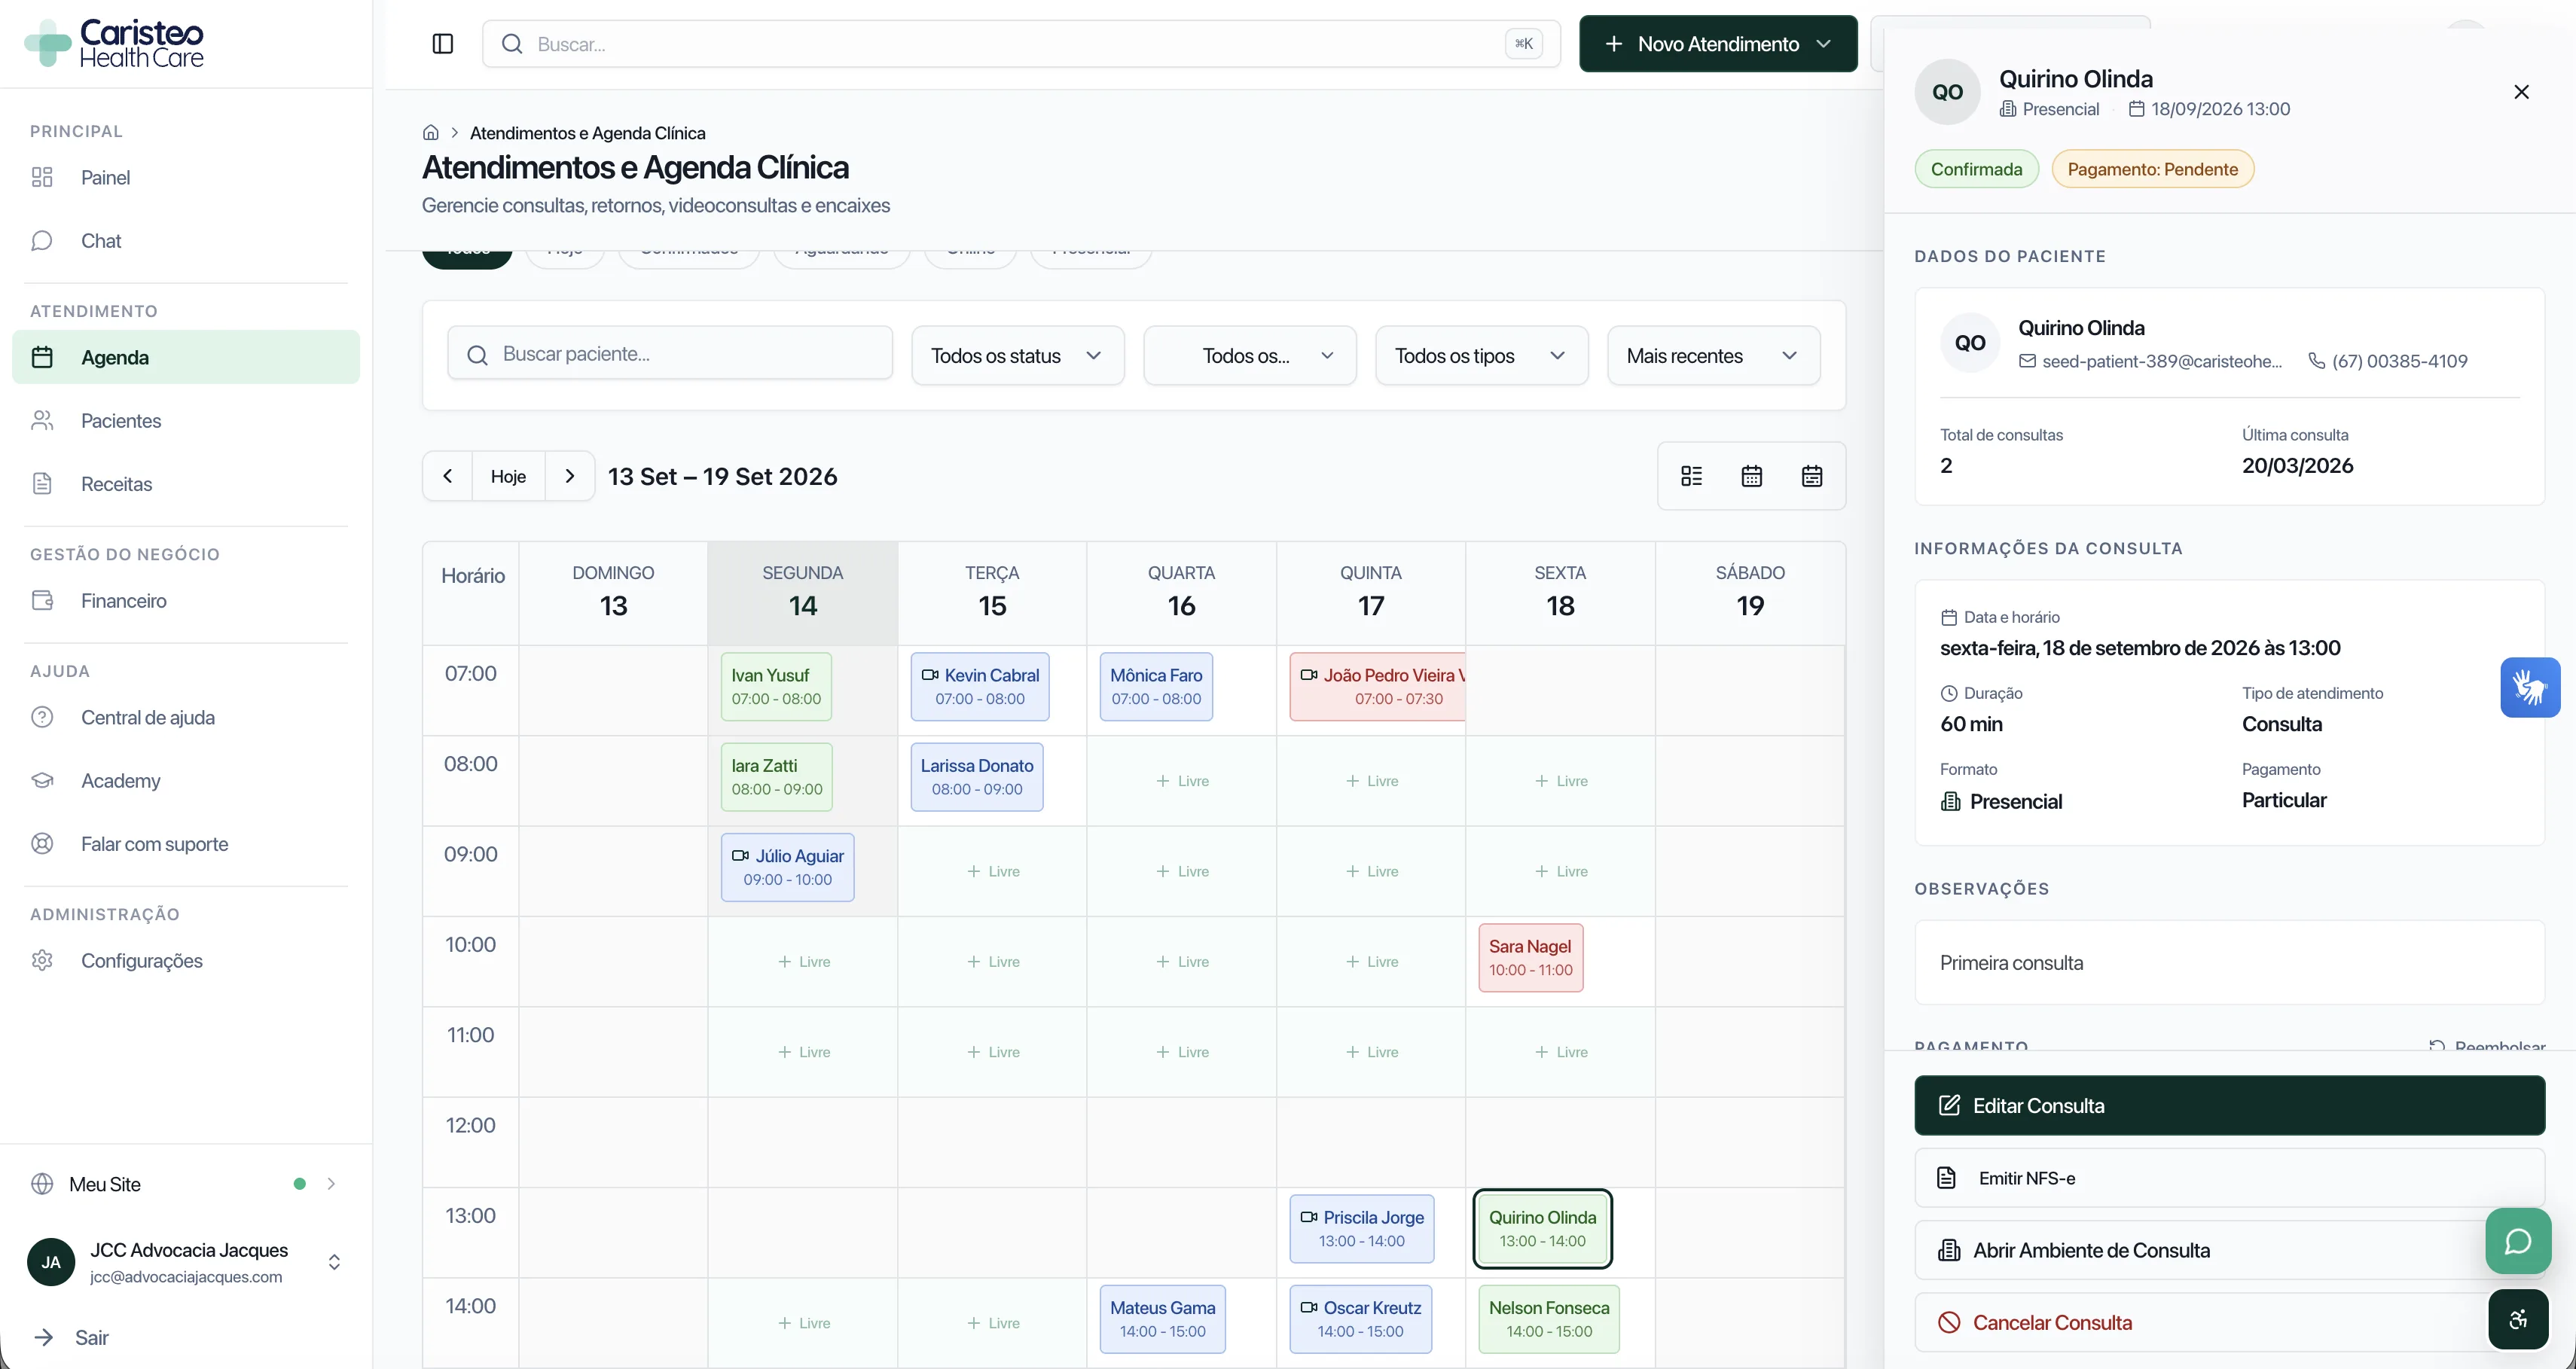
Task: Open Iara Zatti 08:00 appointment
Action: [777, 777]
